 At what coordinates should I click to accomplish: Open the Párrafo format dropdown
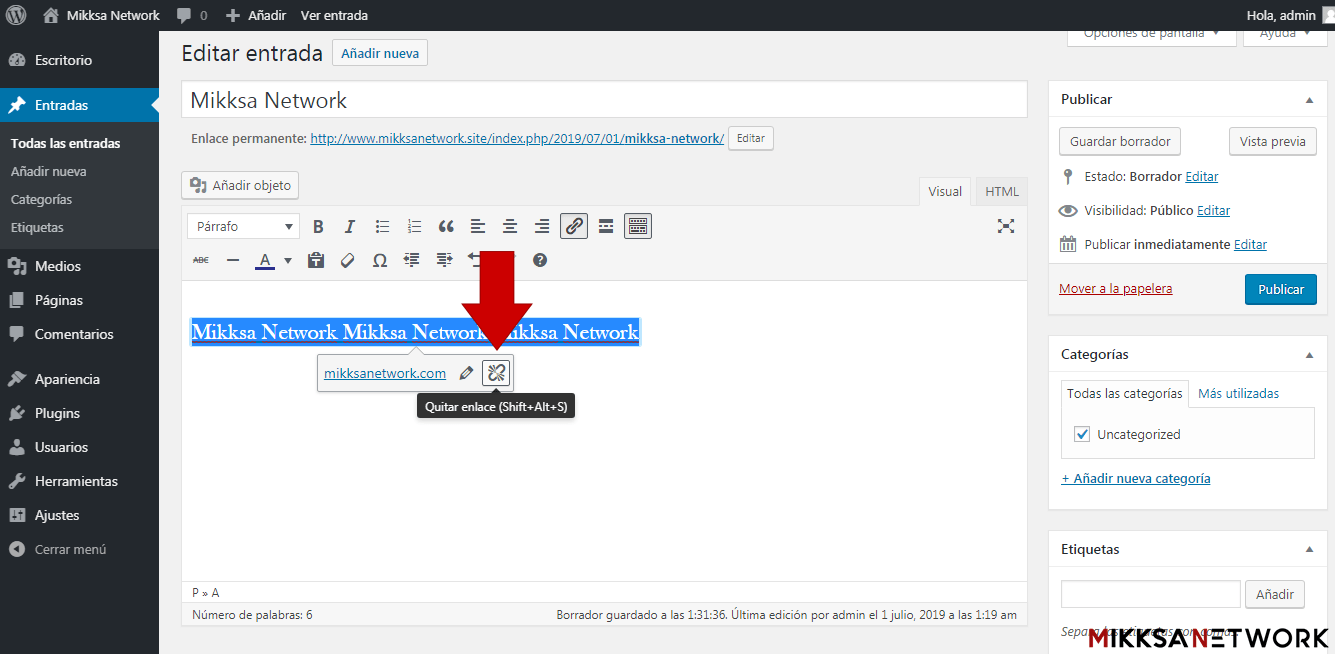(243, 227)
